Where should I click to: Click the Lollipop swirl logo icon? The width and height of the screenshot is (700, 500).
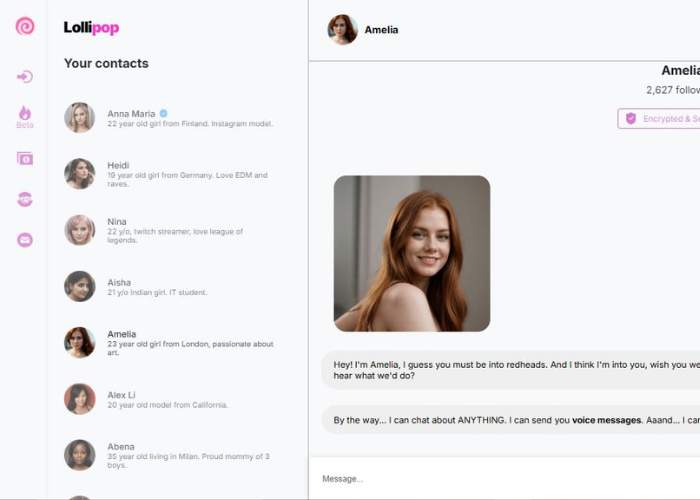pyautogui.click(x=25, y=26)
